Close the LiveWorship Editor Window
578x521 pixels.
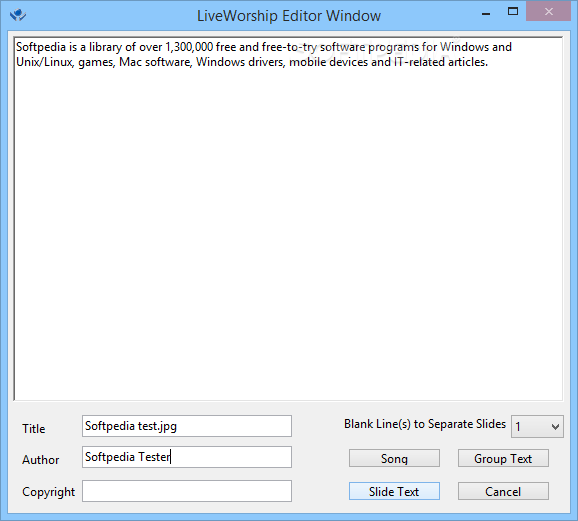tap(549, 12)
